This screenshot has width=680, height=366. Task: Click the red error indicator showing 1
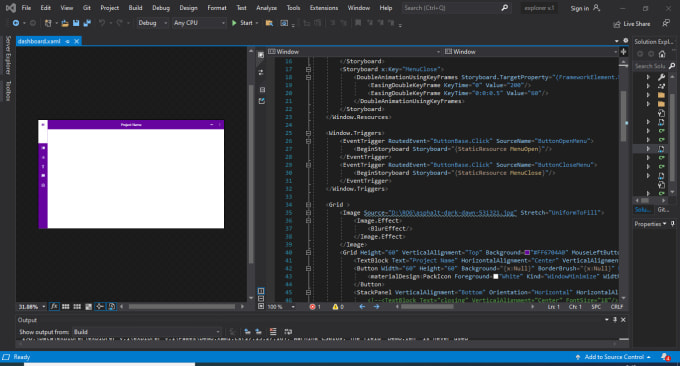point(315,307)
